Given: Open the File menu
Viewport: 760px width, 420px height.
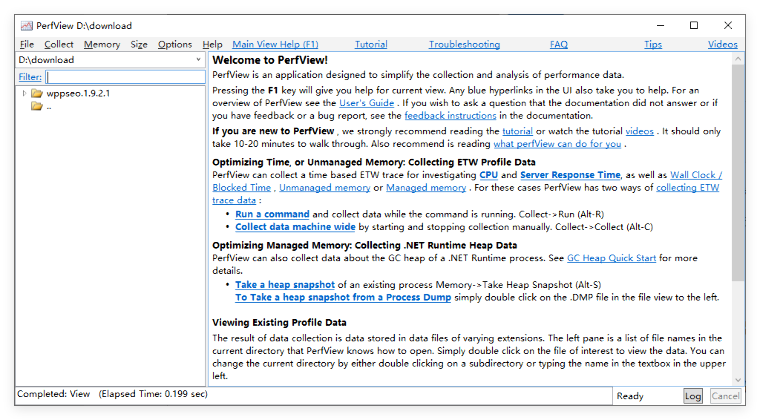Looking at the screenshot, I should pos(27,44).
